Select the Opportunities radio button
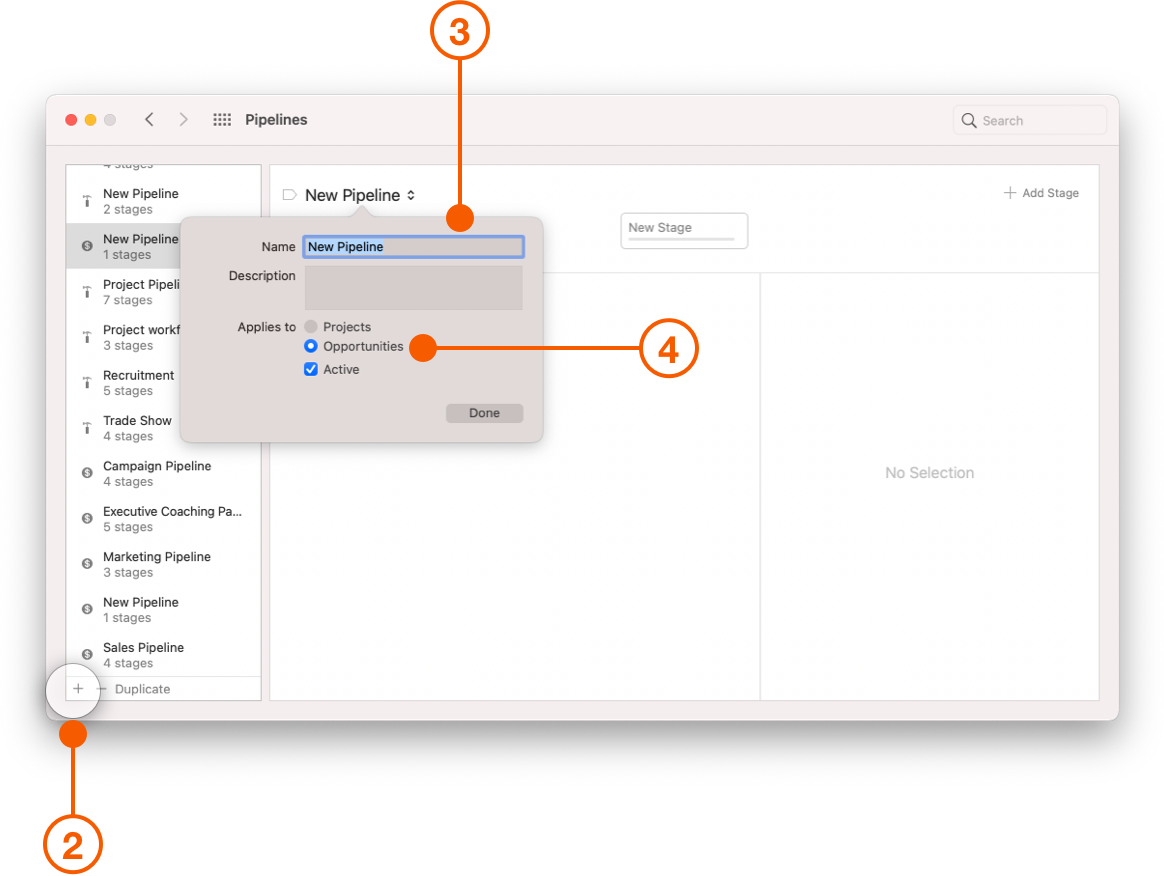Image resolution: width=1164 pixels, height=876 pixels. pos(311,346)
